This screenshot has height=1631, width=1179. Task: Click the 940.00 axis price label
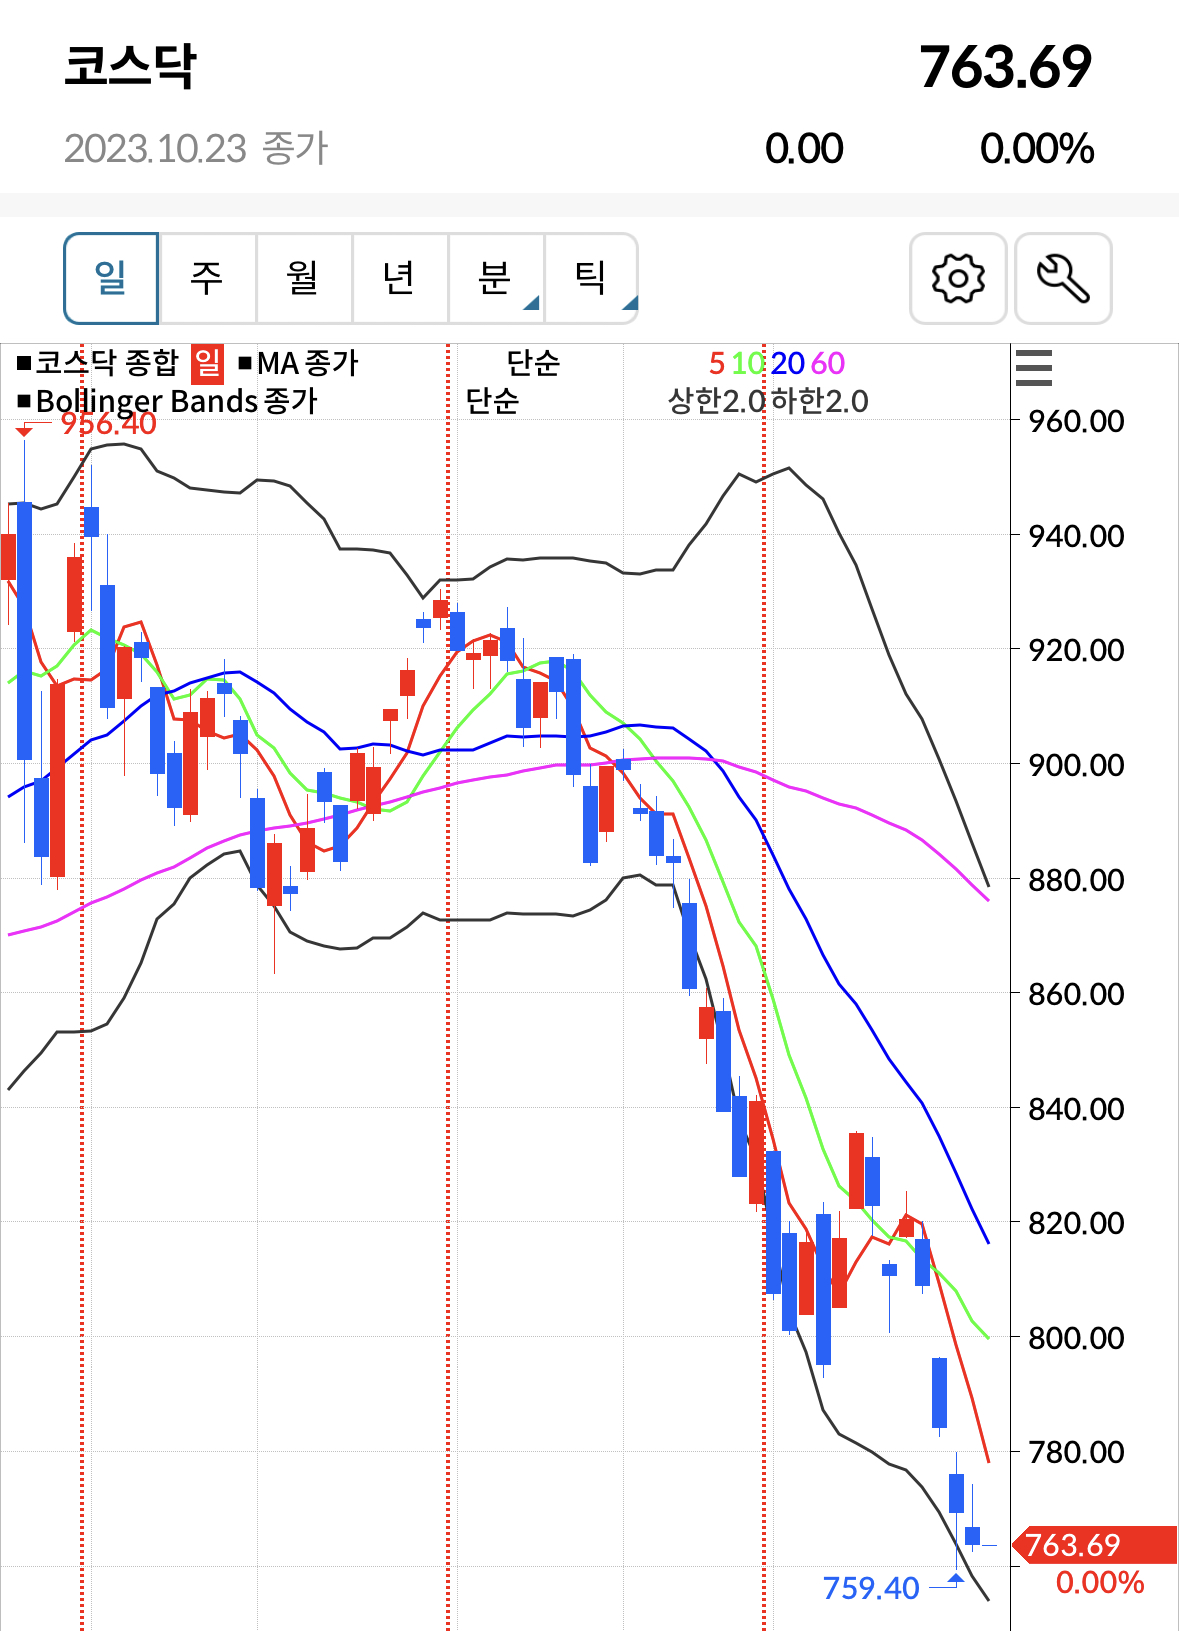[x=1076, y=536]
